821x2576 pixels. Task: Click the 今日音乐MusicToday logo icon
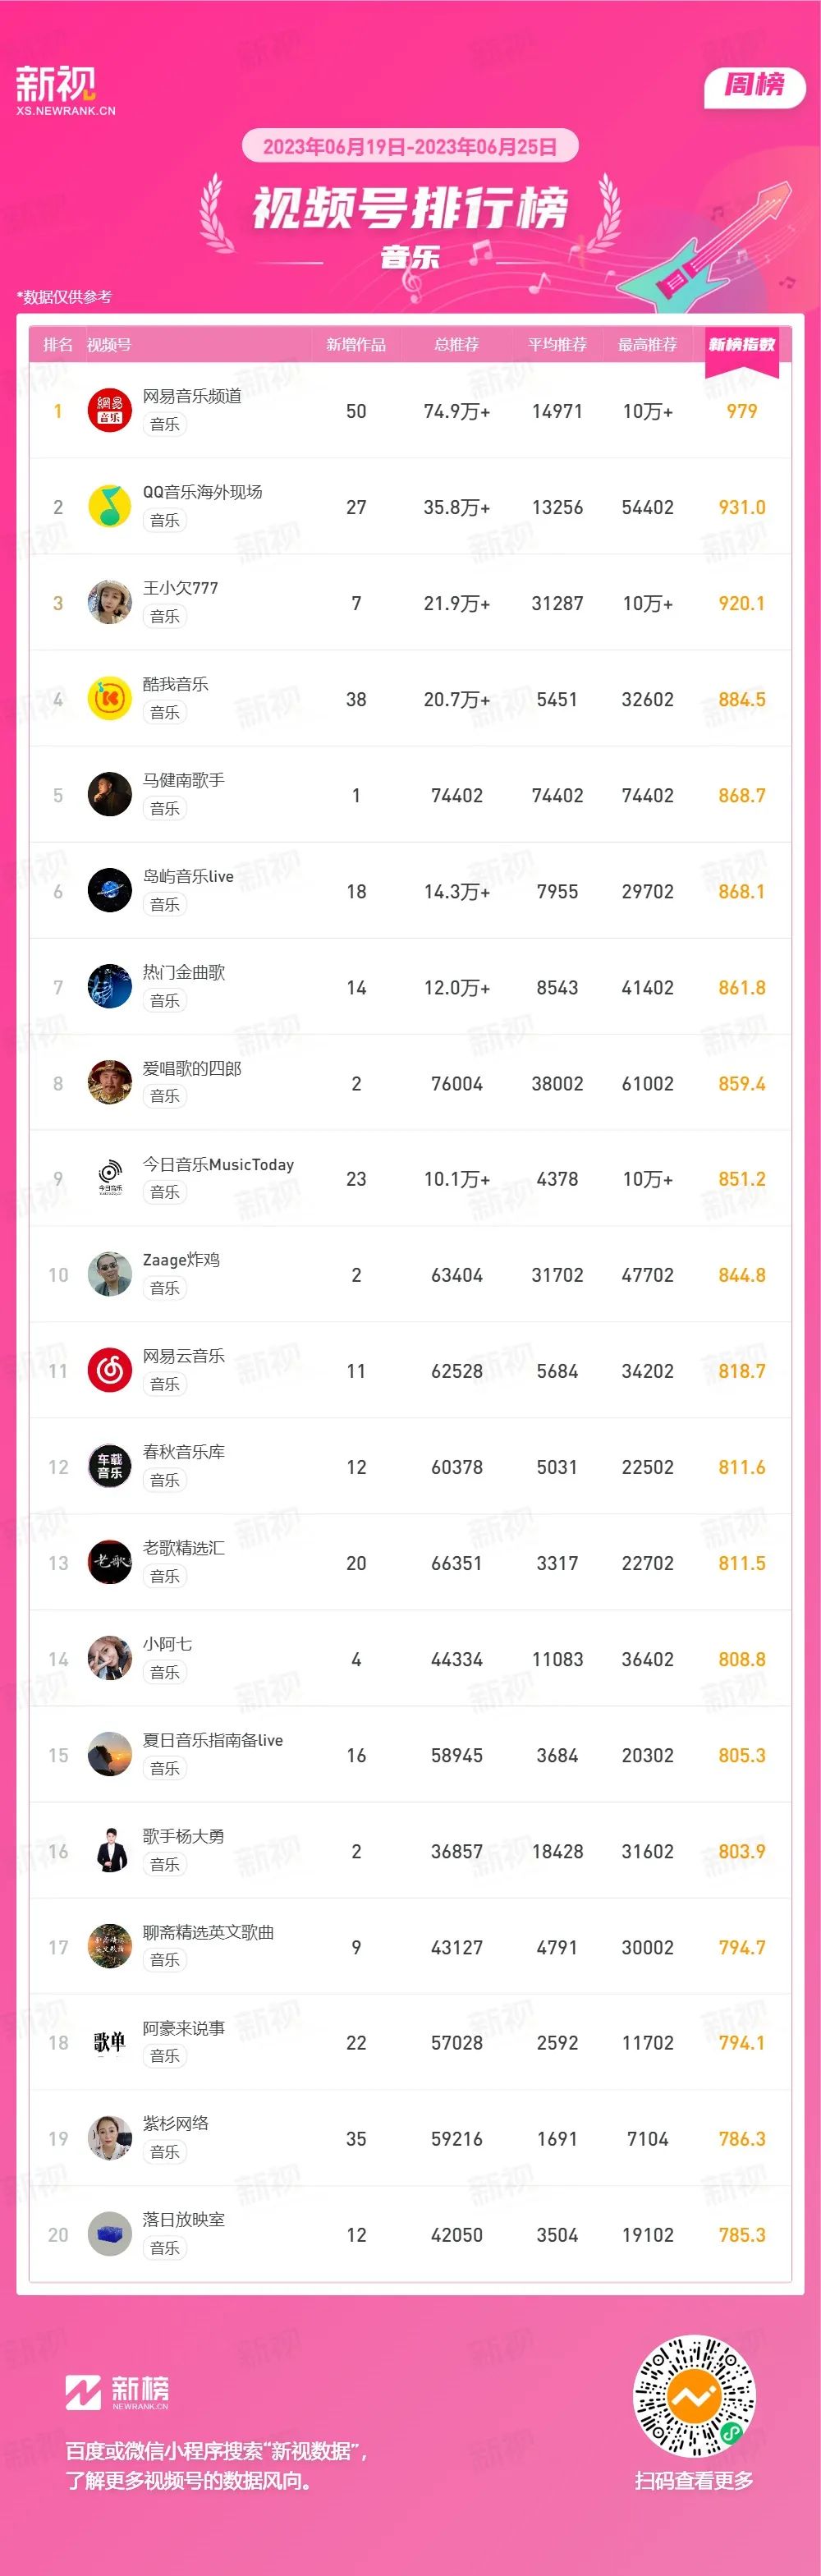(x=110, y=1178)
